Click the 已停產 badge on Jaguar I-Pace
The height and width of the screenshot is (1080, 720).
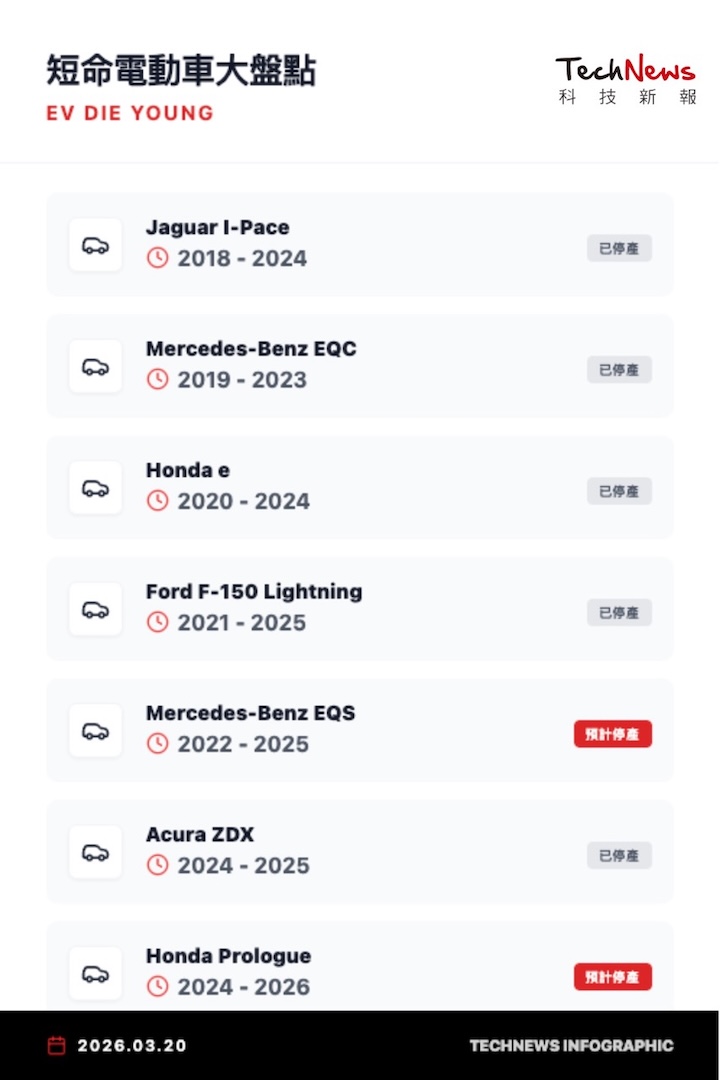(x=619, y=248)
